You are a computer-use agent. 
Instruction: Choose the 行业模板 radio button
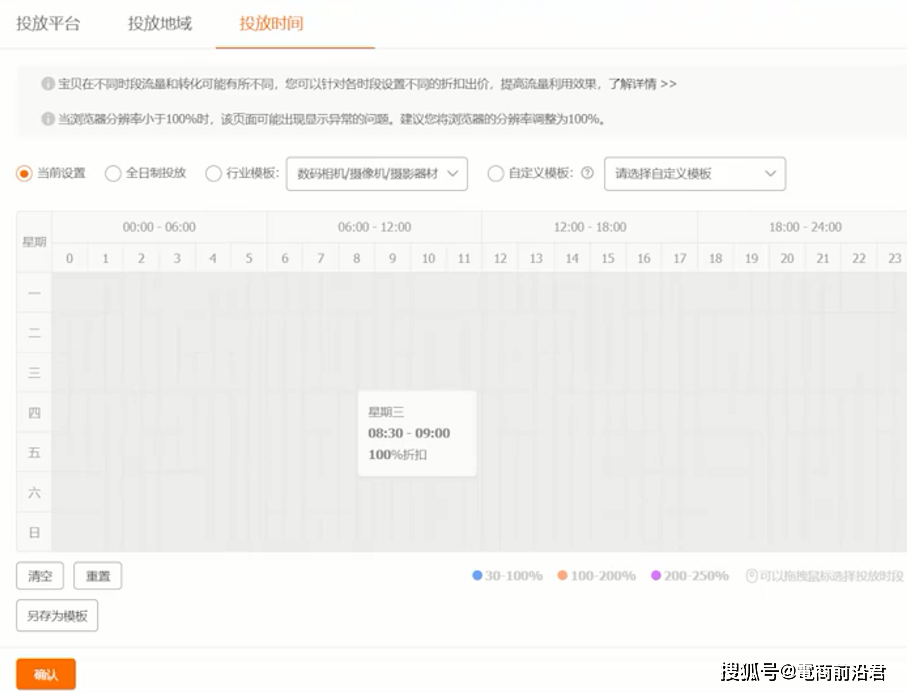(x=213, y=174)
